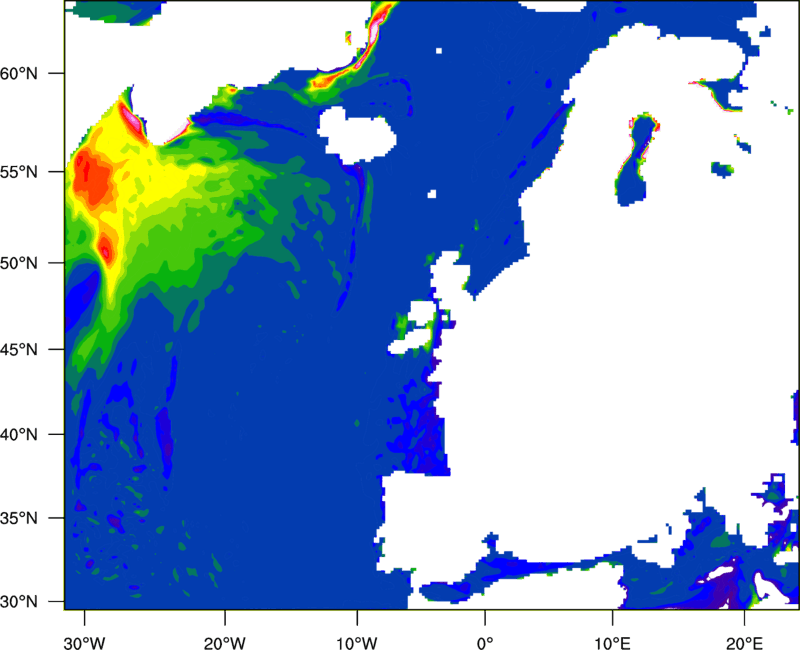
Task: Click the 50°N latitude label
Action: 19,263
